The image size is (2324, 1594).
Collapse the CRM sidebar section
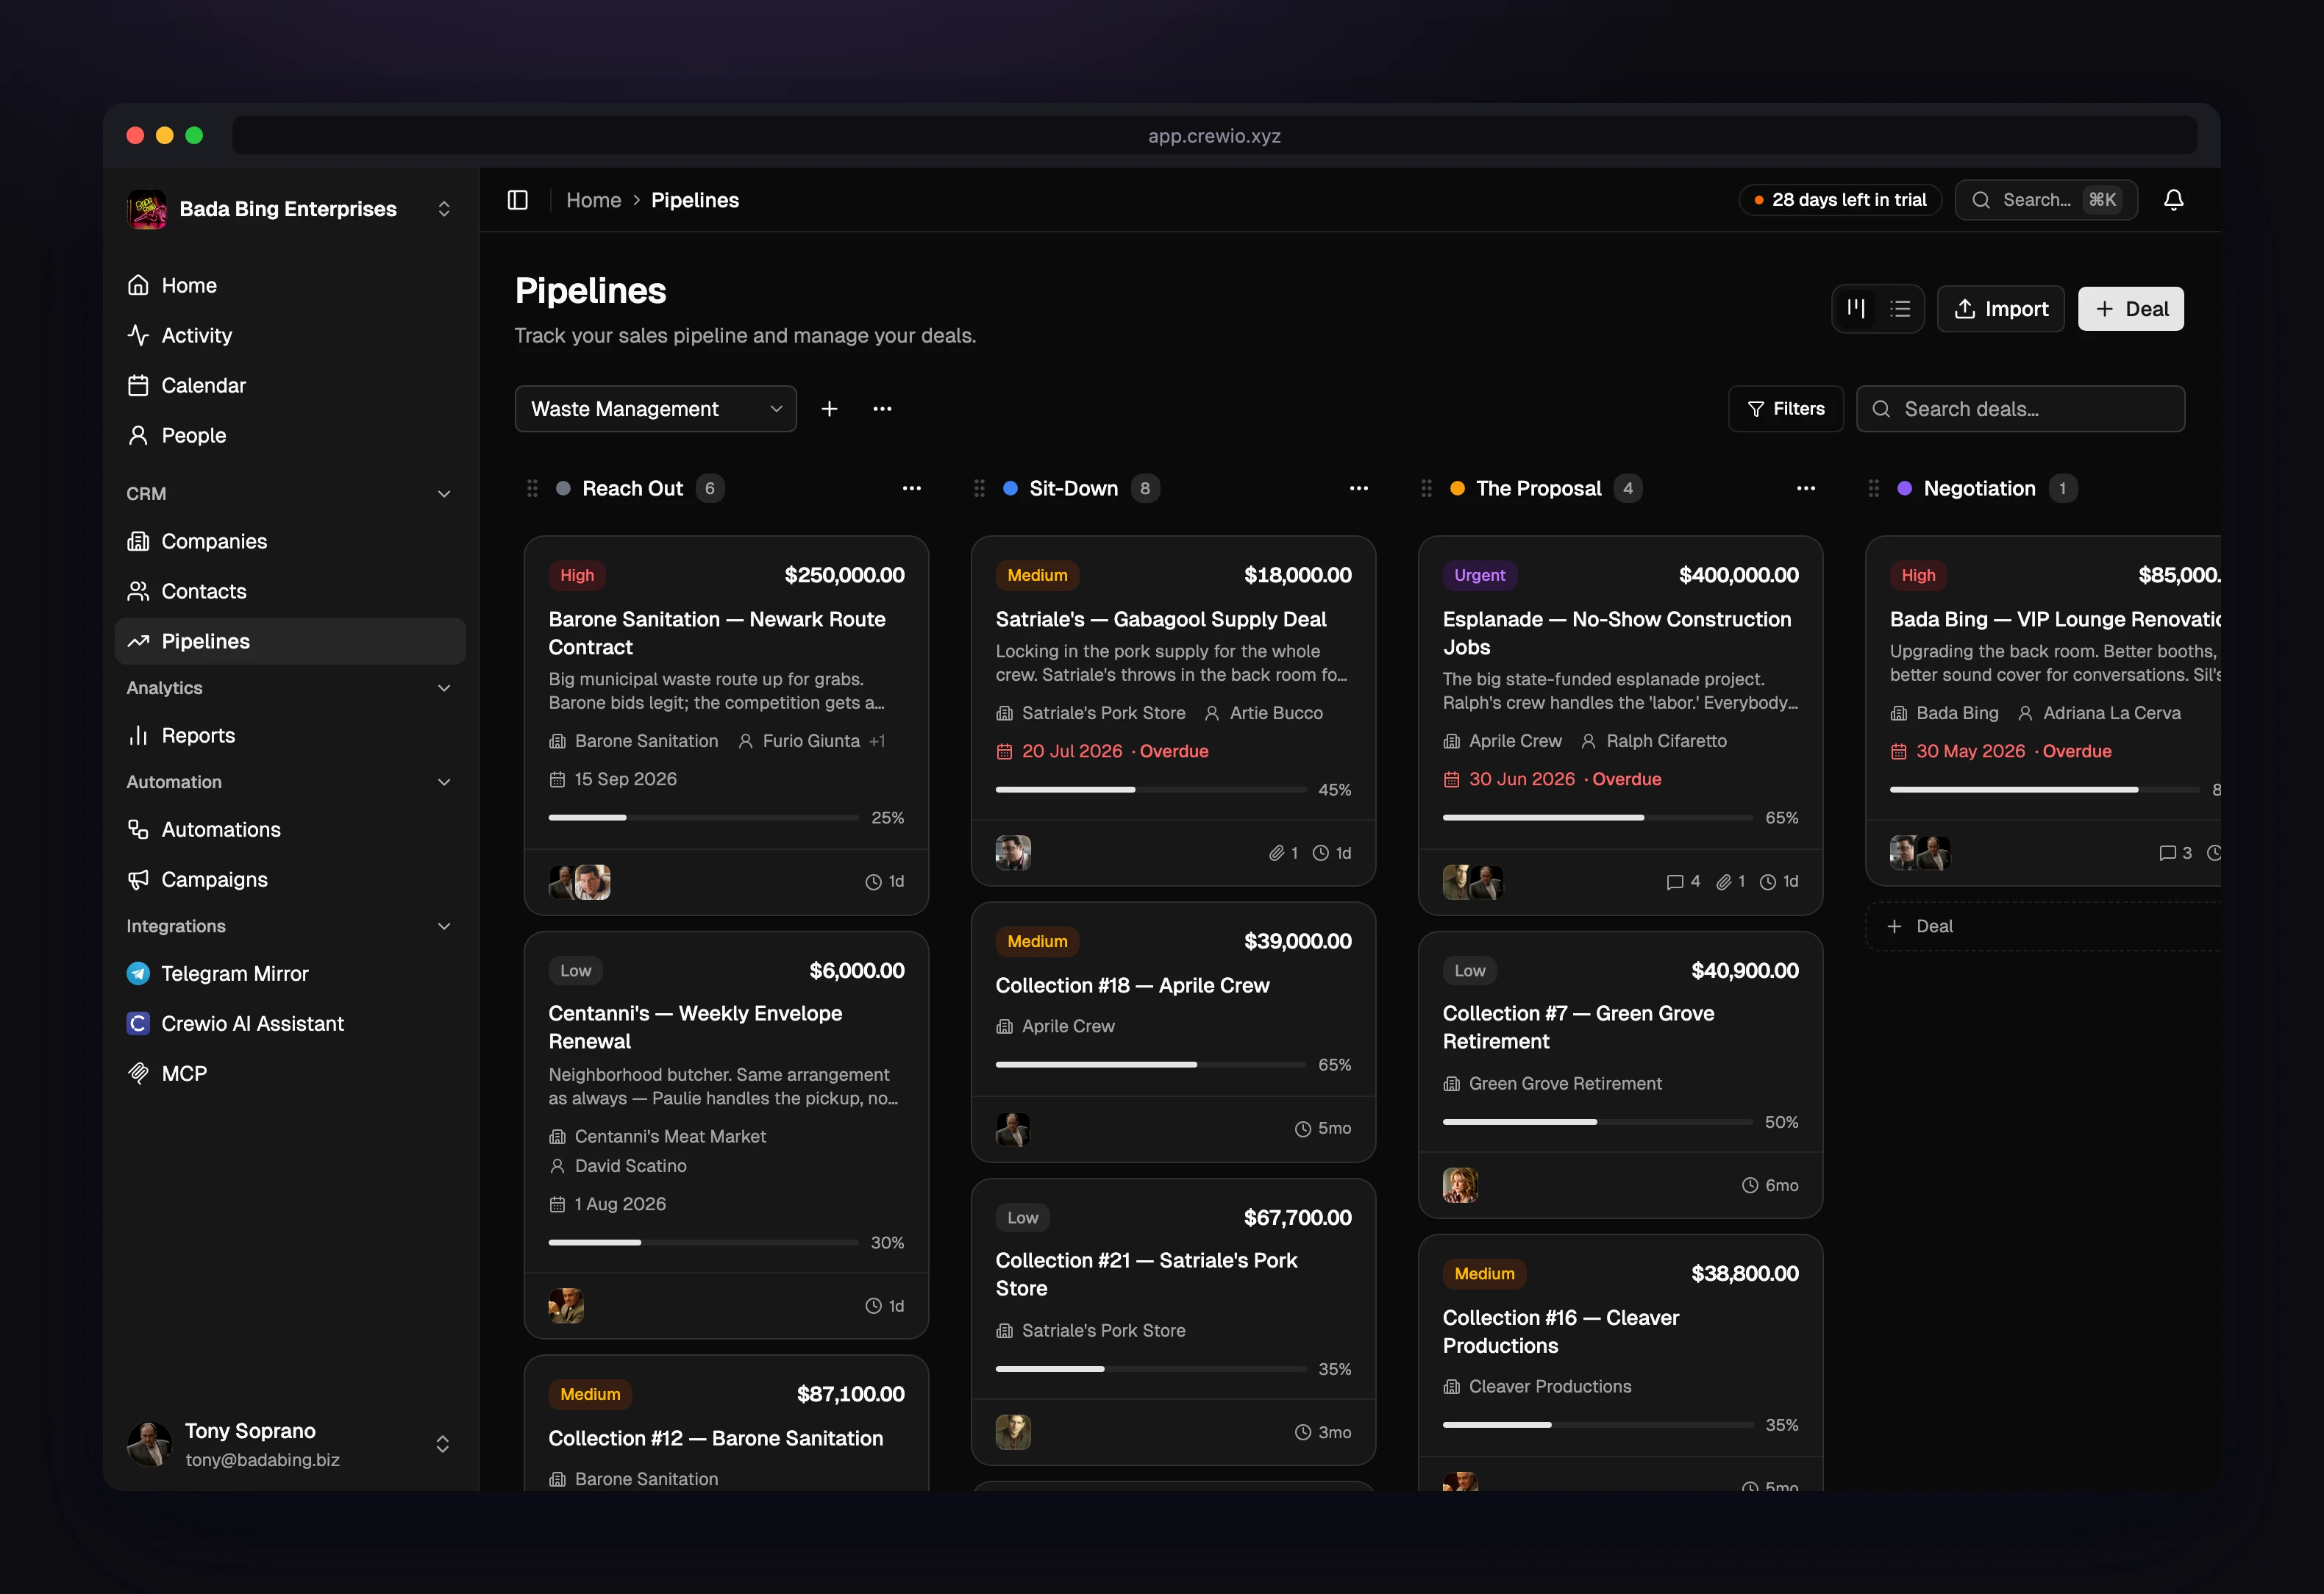point(444,494)
